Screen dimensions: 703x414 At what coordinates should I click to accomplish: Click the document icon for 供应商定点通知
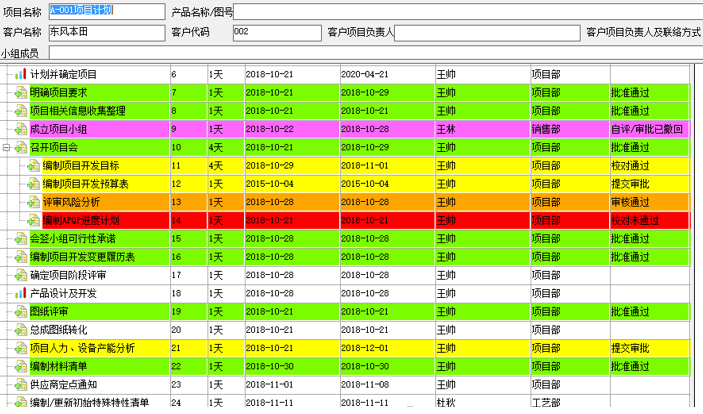[21, 384]
